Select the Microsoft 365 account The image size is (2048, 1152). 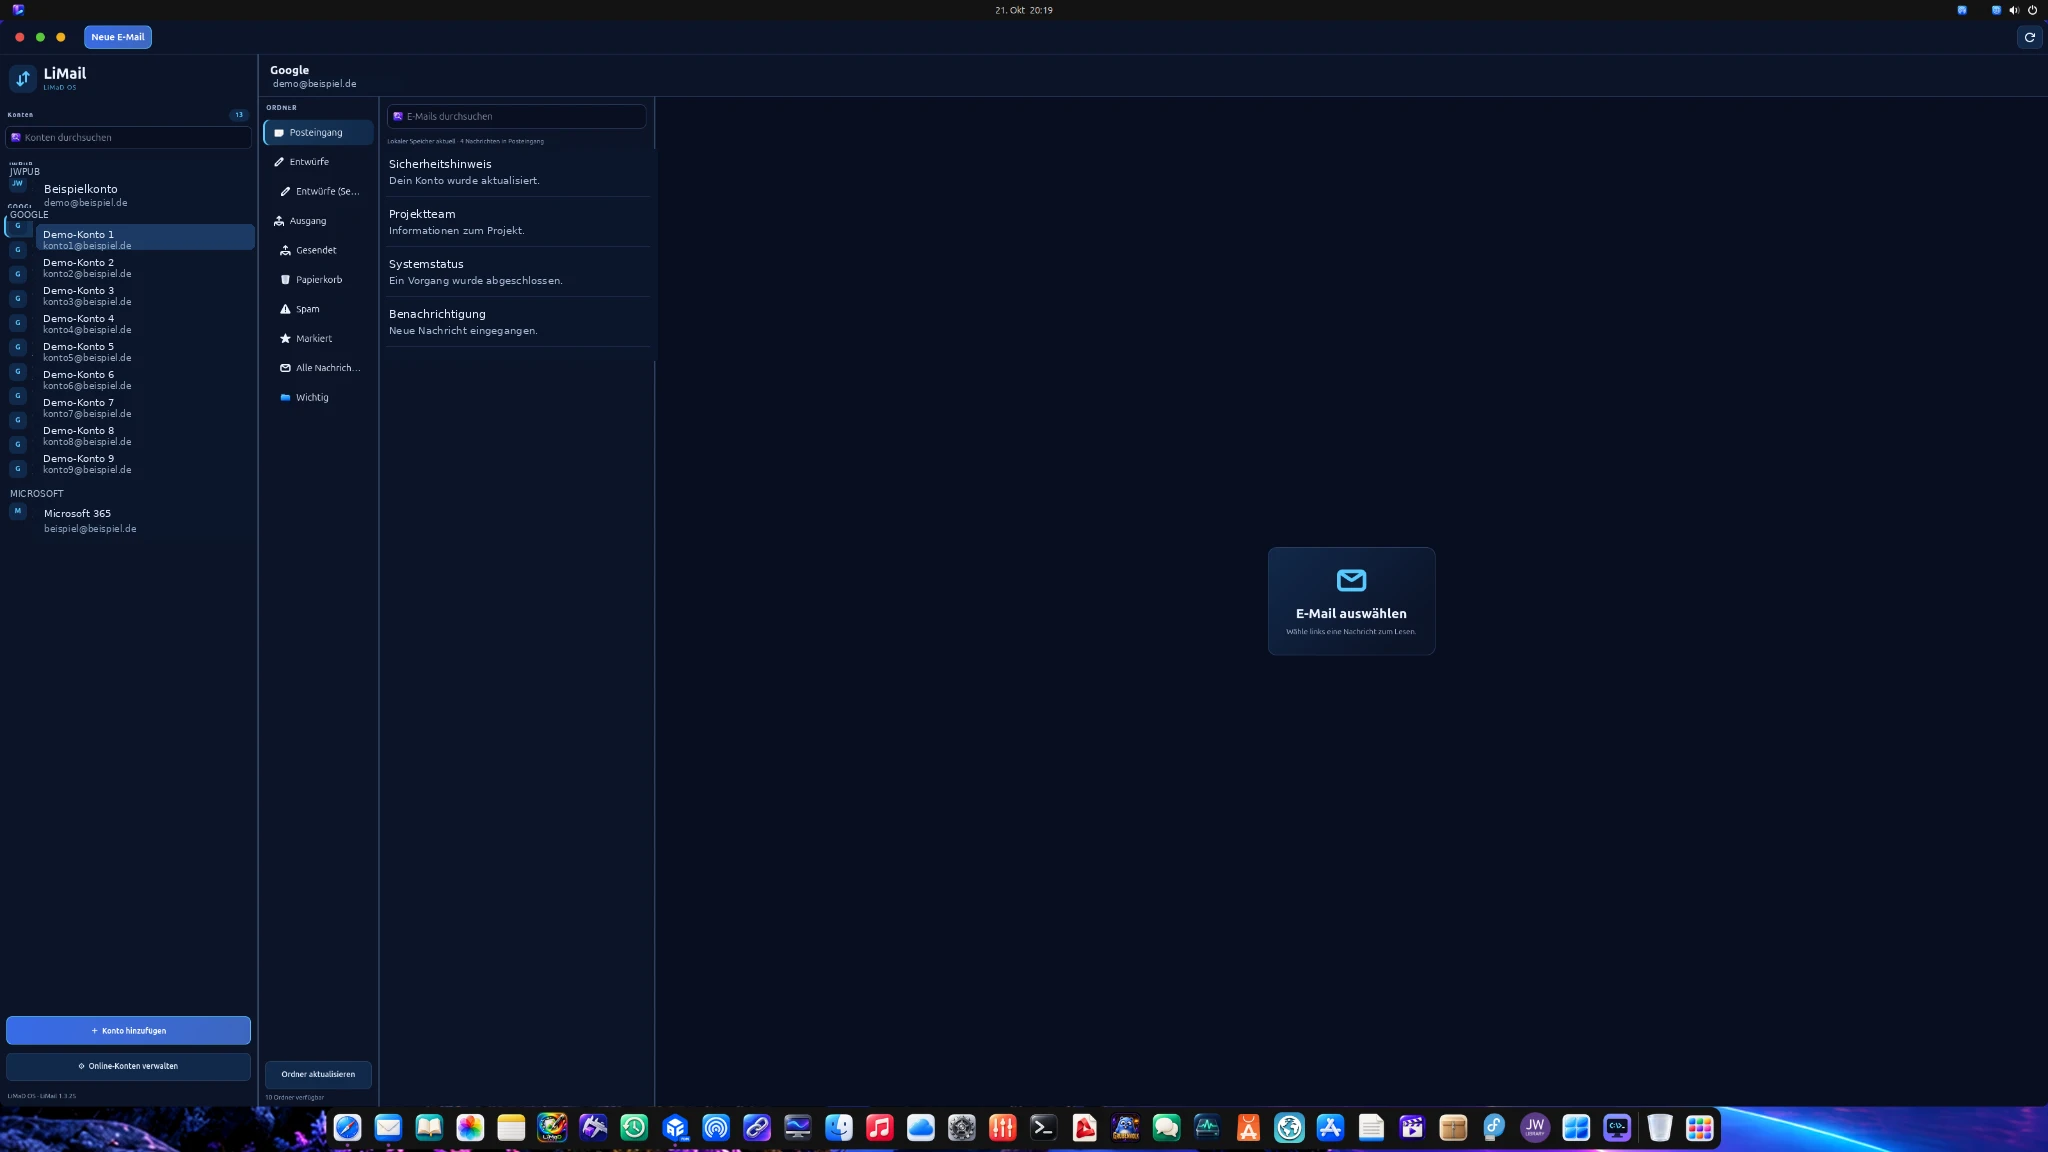click(128, 520)
